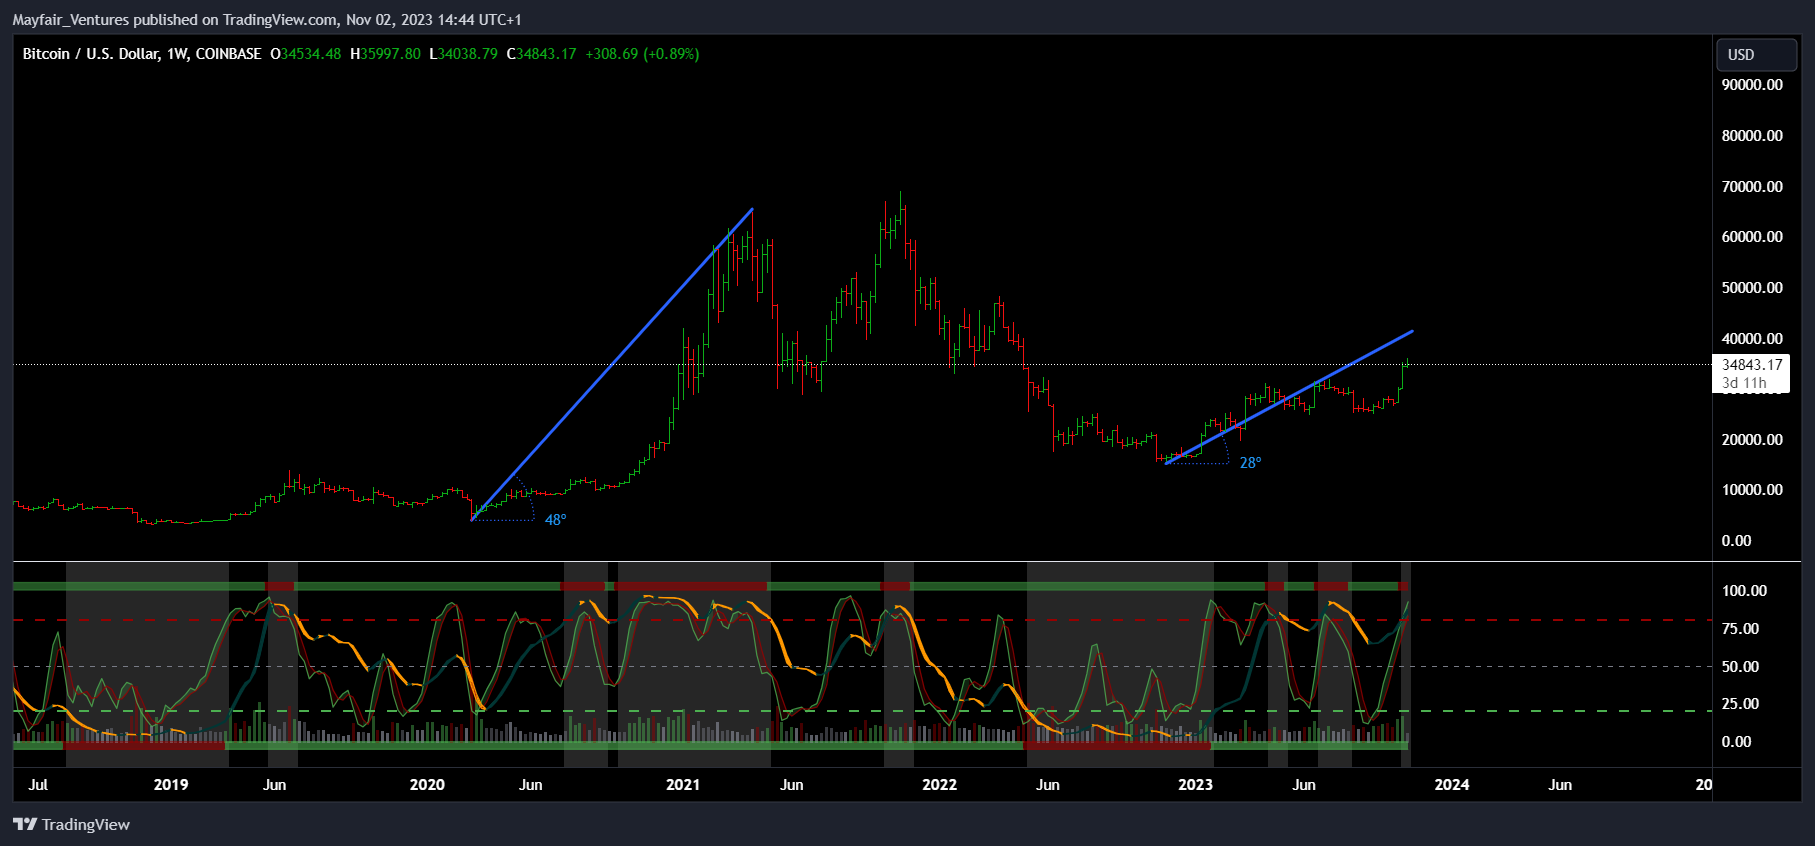Click the 20000.00 price axis label
This screenshot has width=1815, height=846.
coord(1752,440)
